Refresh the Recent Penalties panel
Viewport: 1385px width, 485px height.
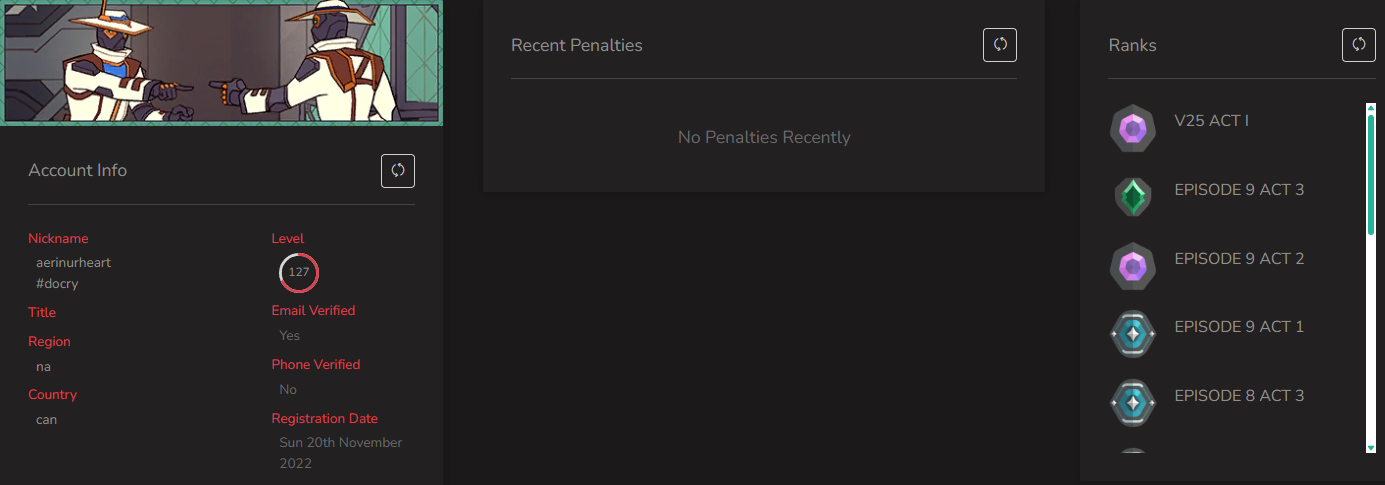pyautogui.click(x=1000, y=45)
